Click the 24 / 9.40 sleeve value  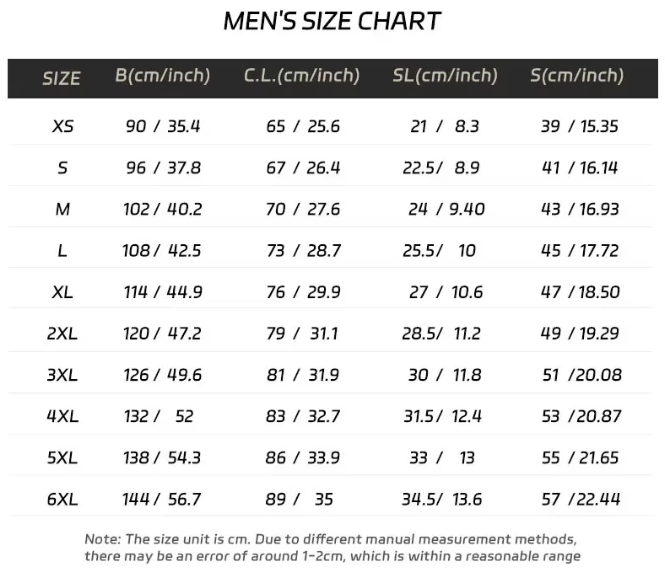click(446, 210)
